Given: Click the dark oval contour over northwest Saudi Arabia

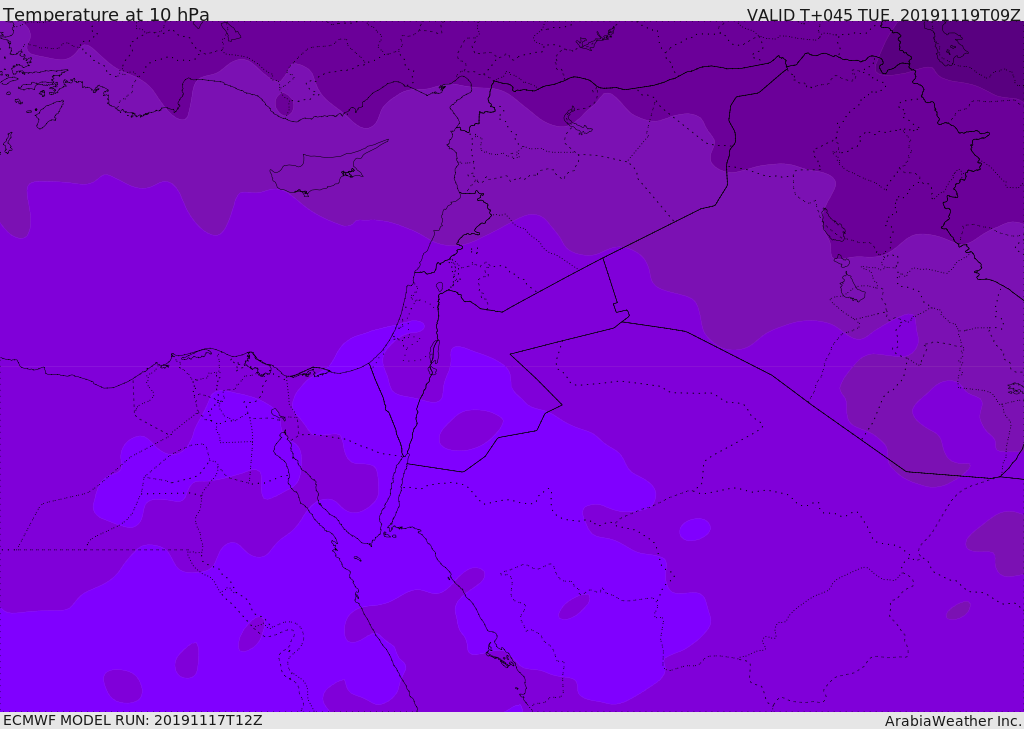Looking at the screenshot, I should [470, 429].
